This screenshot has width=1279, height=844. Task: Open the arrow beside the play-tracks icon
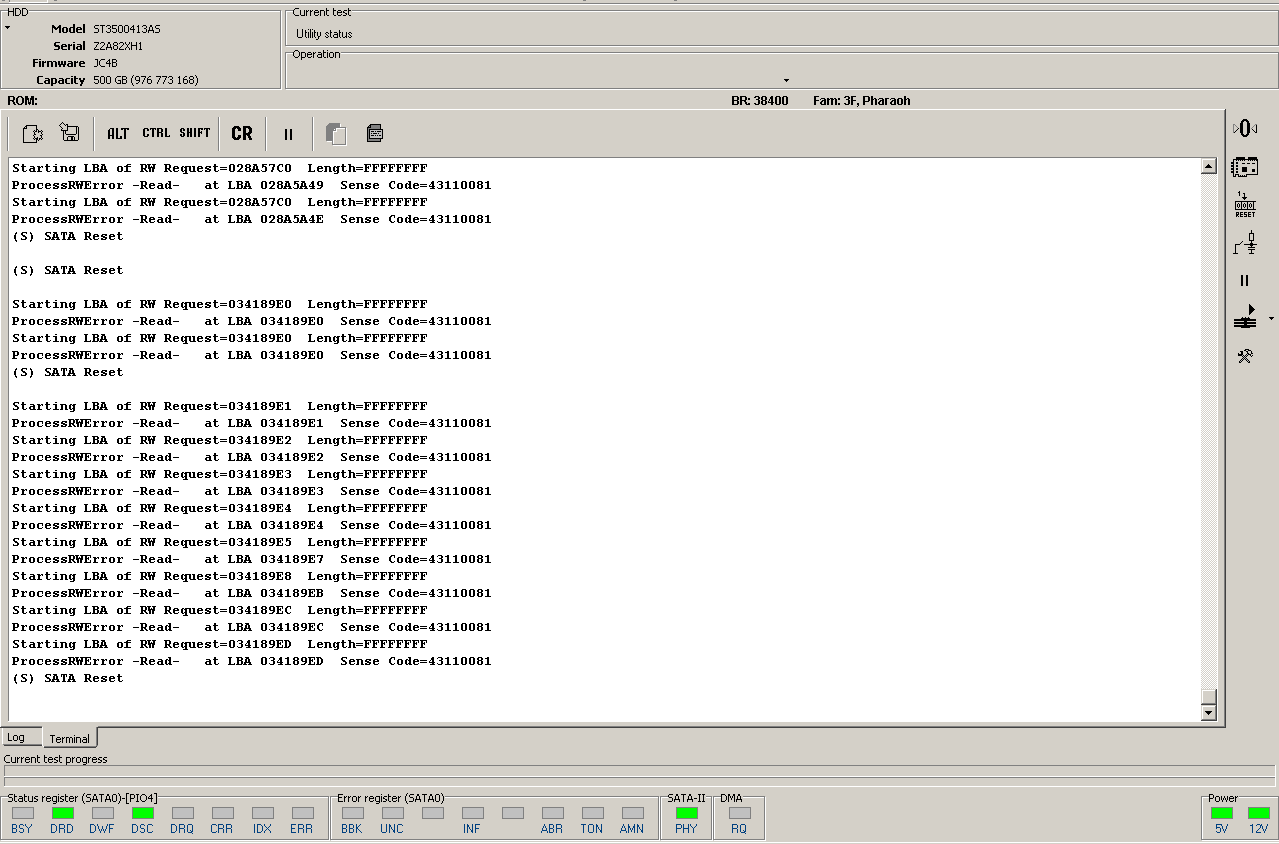pos(1271,319)
